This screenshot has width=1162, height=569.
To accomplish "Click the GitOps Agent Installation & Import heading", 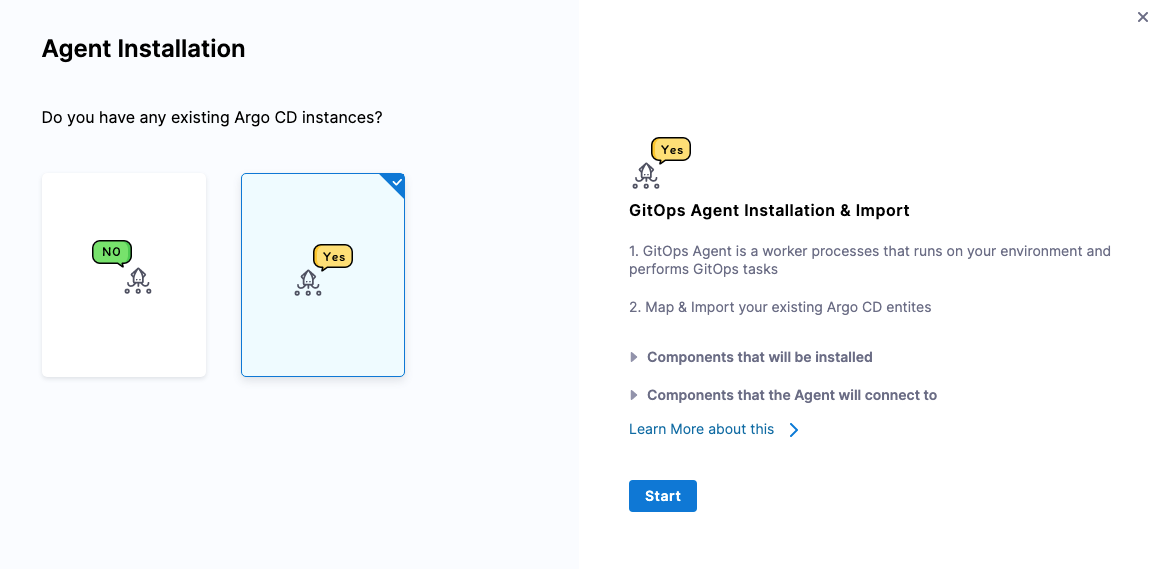I will (769, 211).
